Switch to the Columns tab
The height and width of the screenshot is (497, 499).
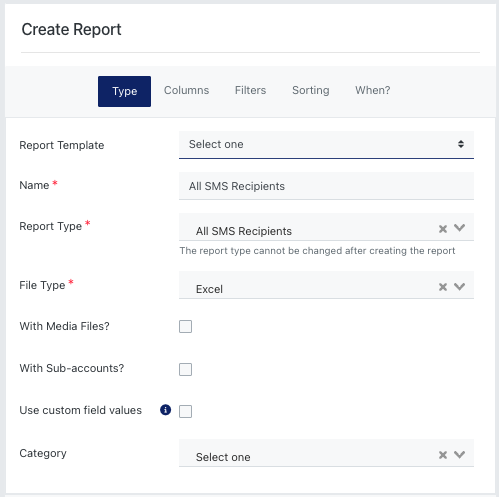186,90
